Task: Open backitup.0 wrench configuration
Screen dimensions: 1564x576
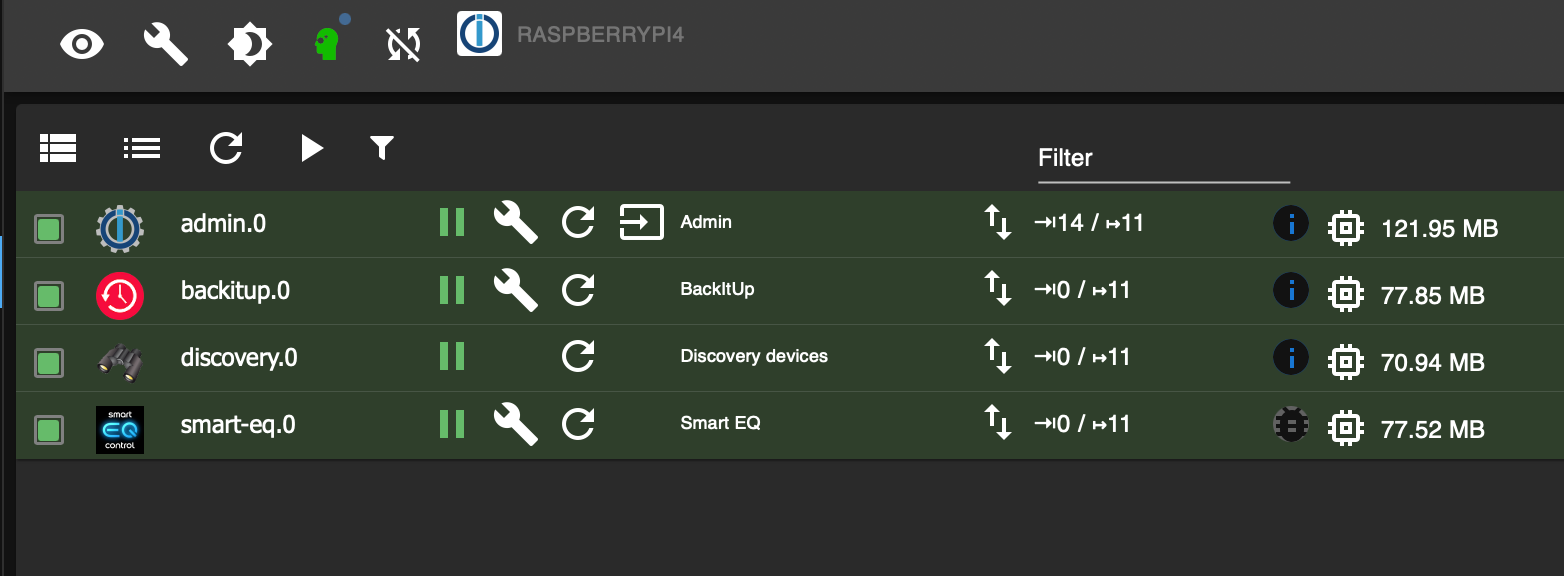Action: point(516,289)
